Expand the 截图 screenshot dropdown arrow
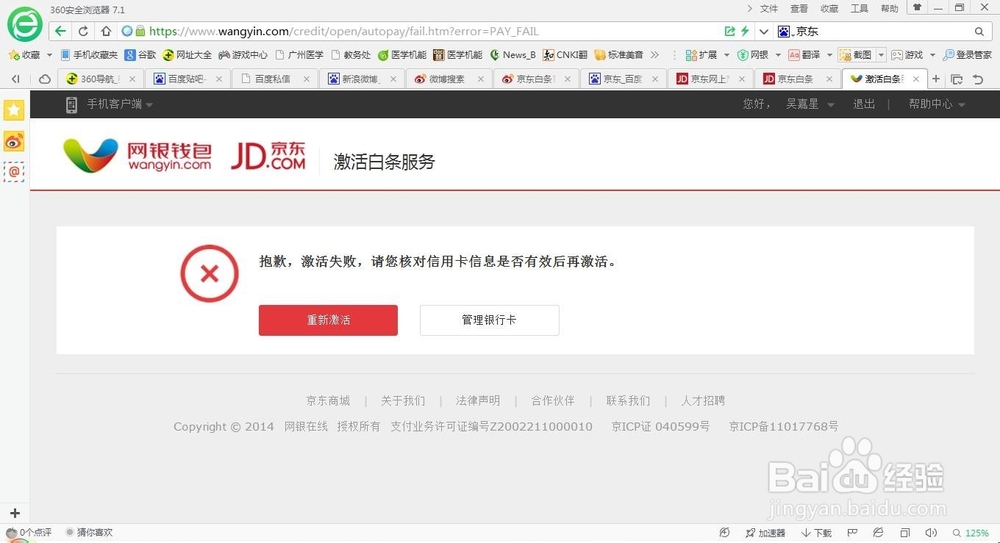1000x543 pixels. pos(881,55)
